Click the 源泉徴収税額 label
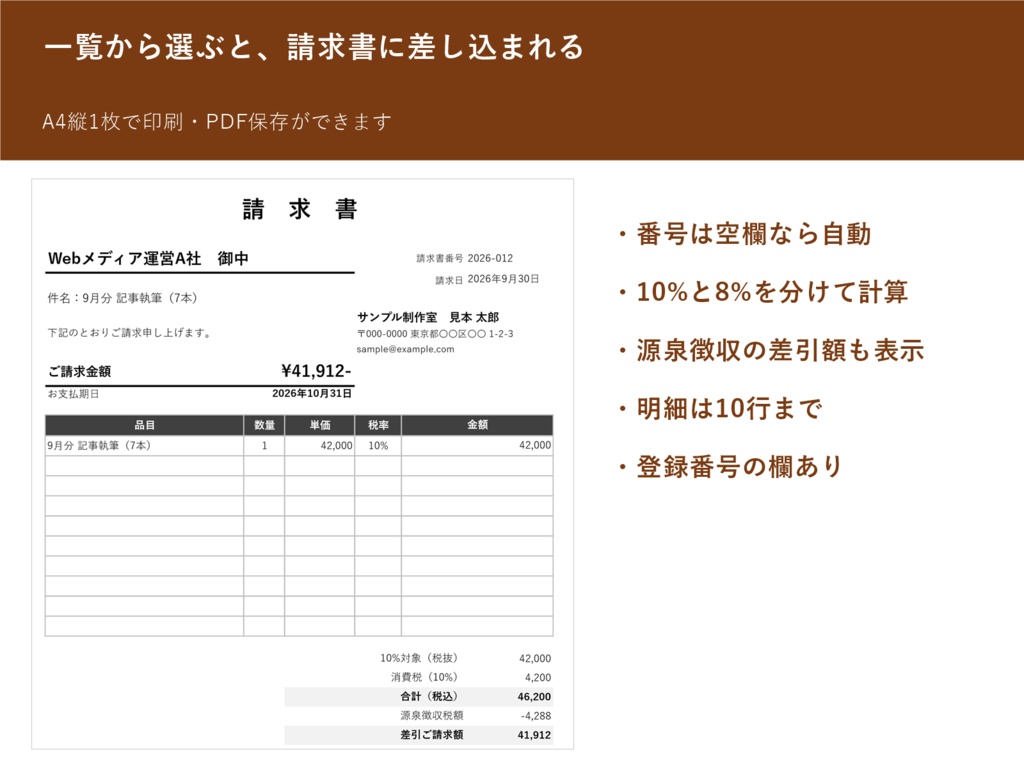The height and width of the screenshot is (768, 1024). [432, 716]
